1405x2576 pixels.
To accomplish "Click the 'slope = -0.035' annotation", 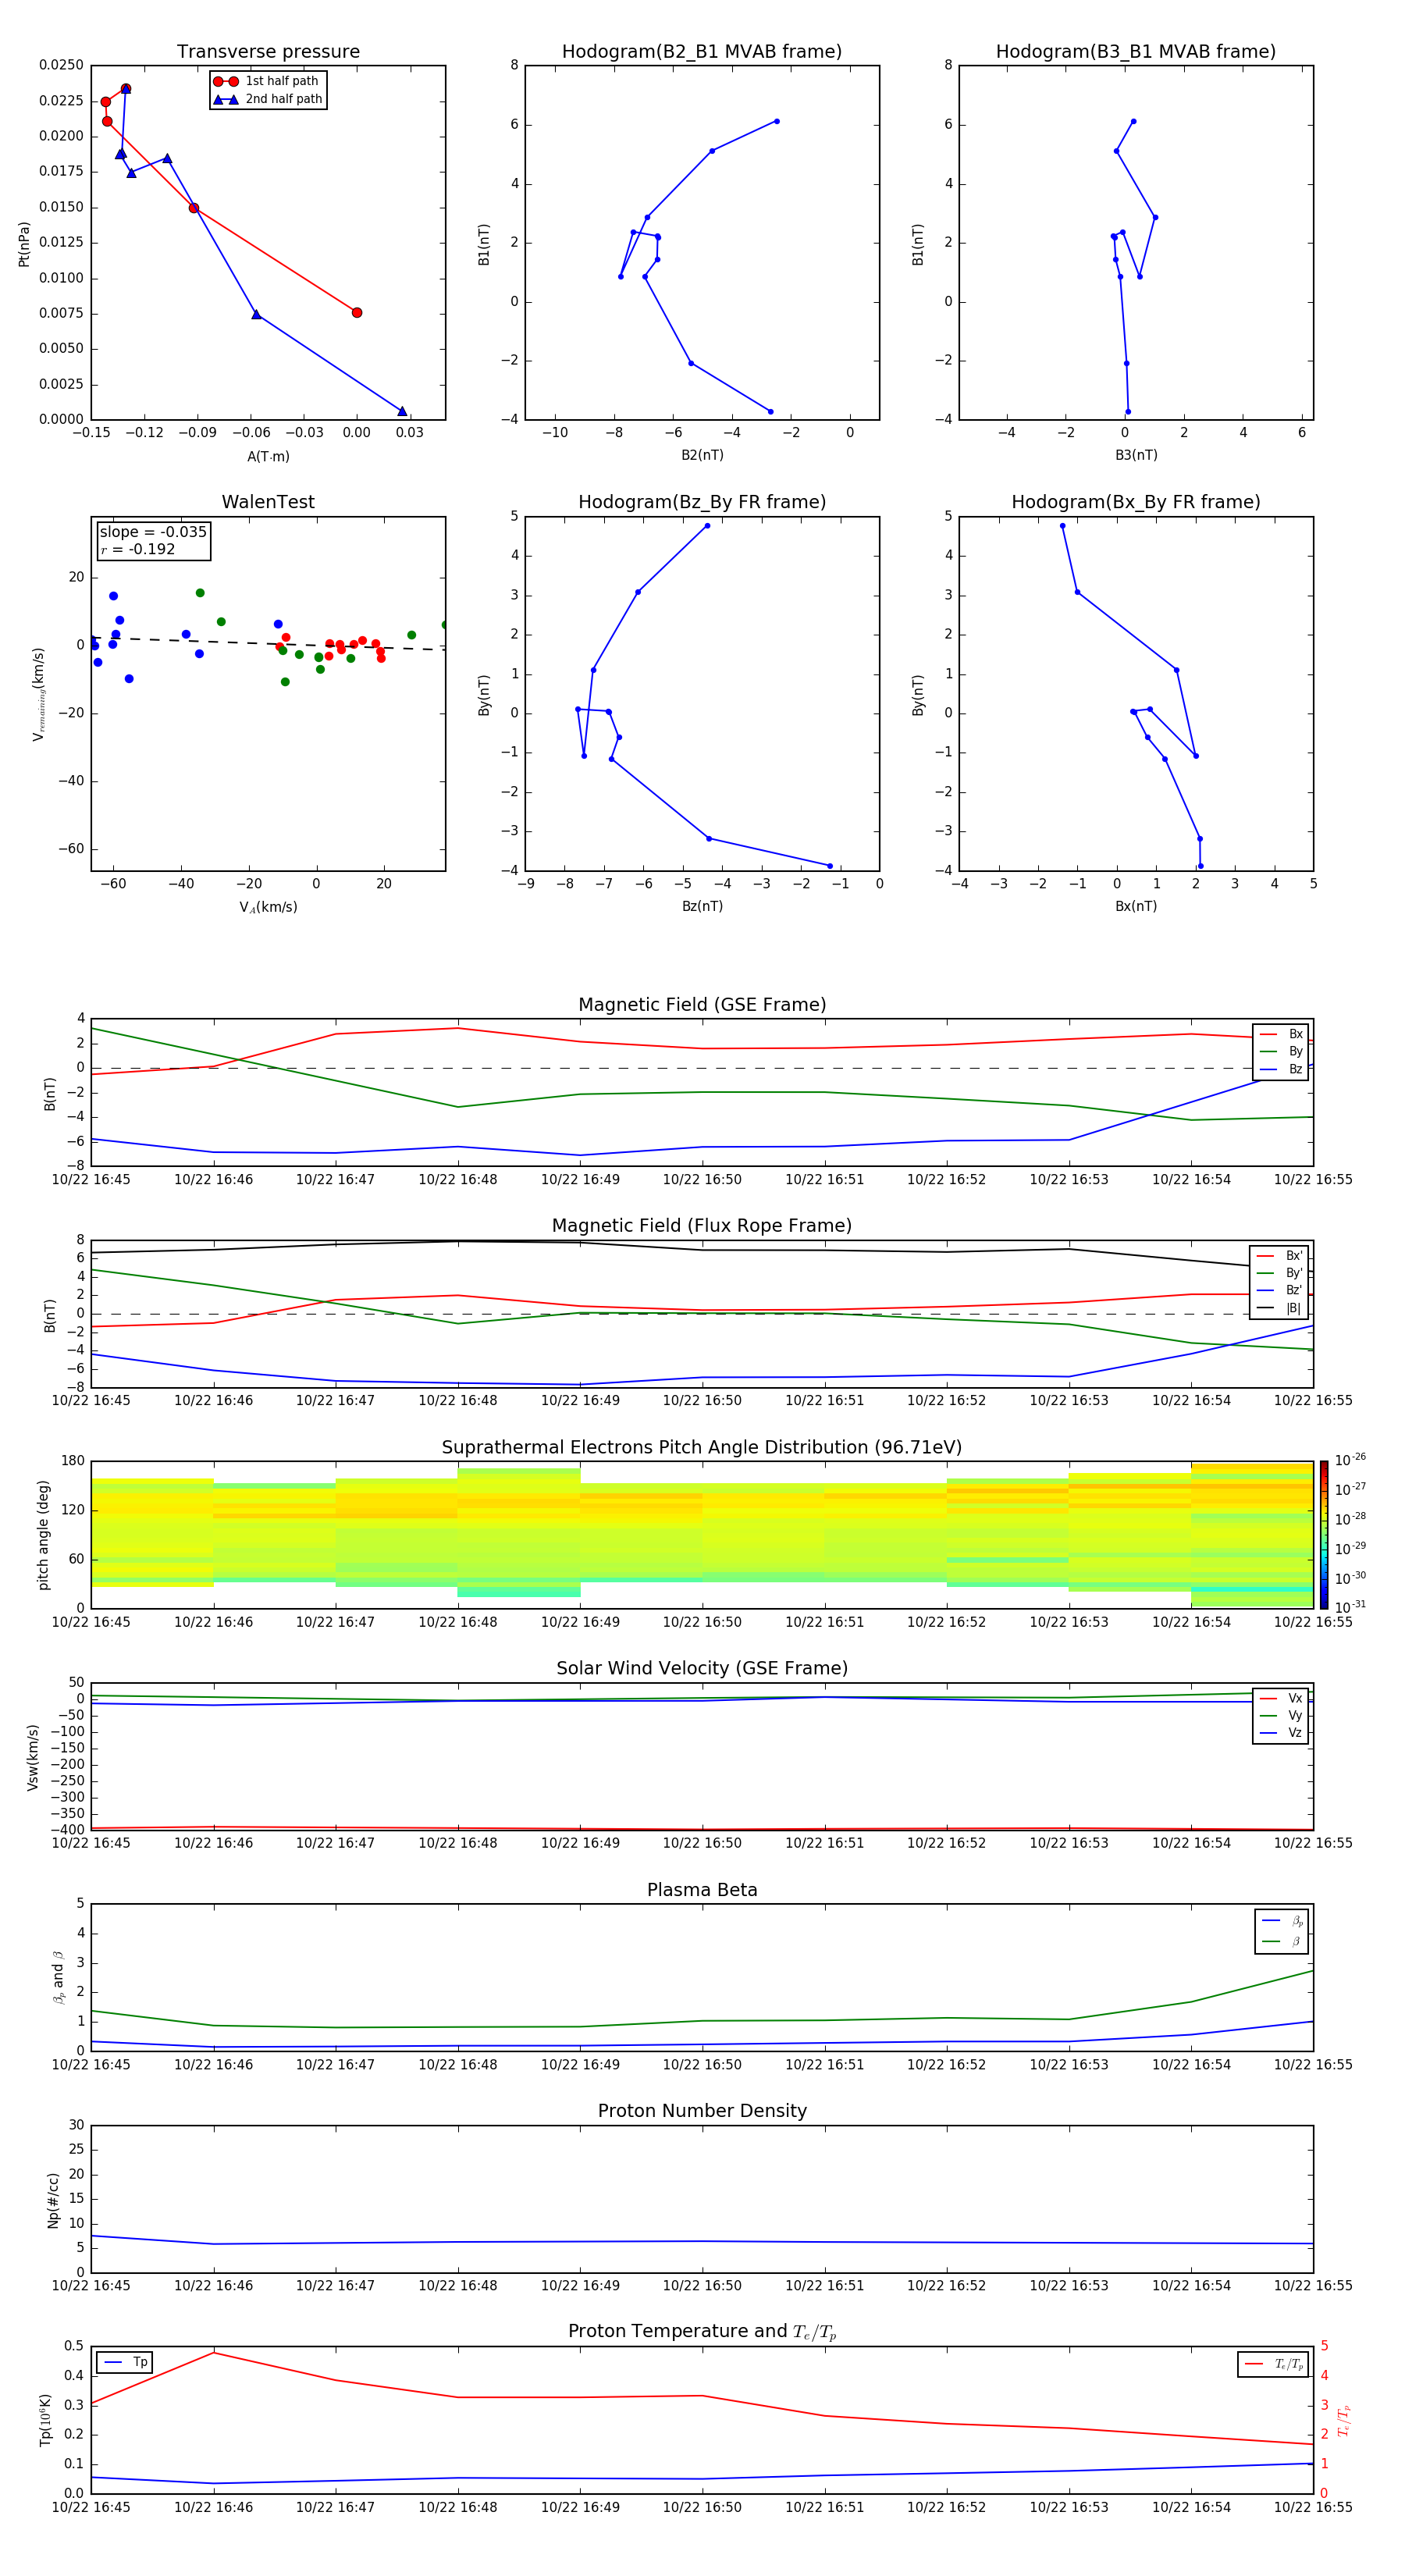I will tap(153, 532).
